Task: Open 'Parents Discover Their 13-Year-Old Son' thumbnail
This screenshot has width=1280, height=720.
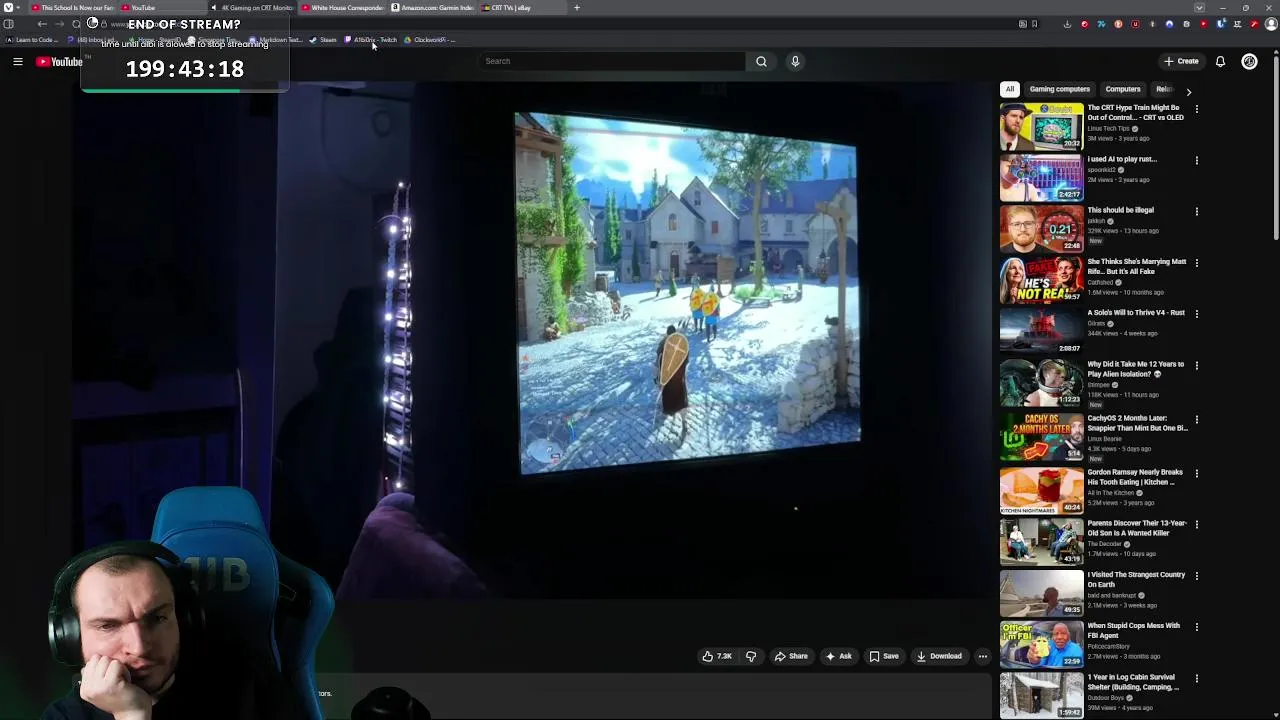Action: (1041, 541)
